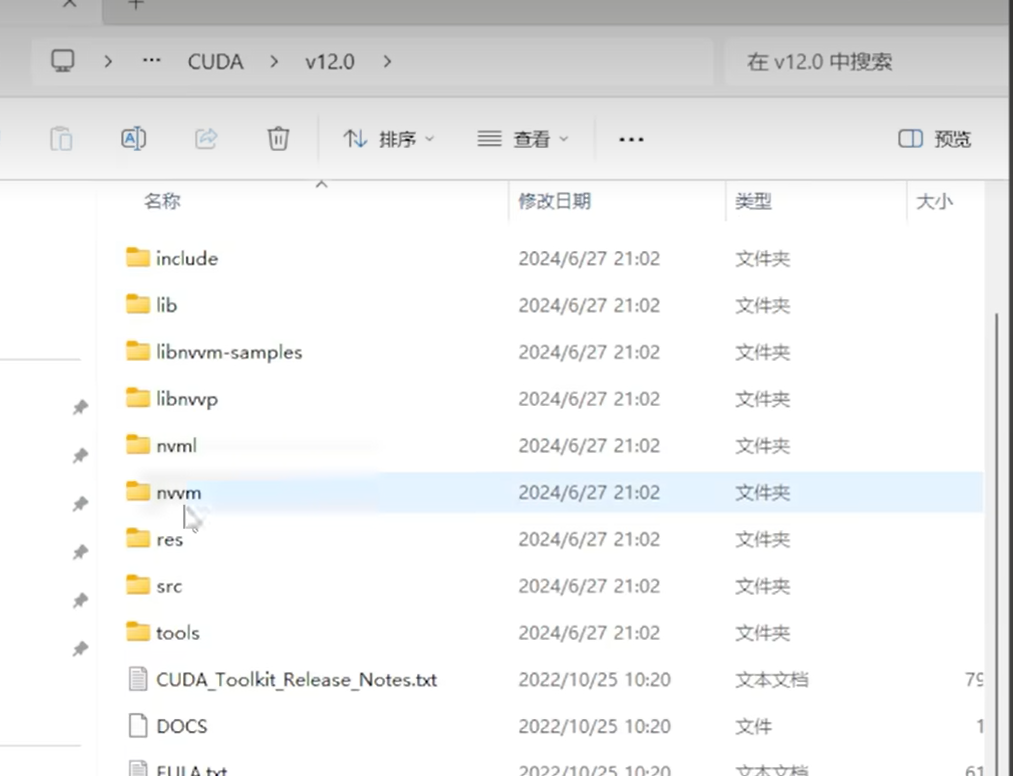Click the 文件 type cell of DOCS row
The image size is (1013, 776).
point(753,726)
